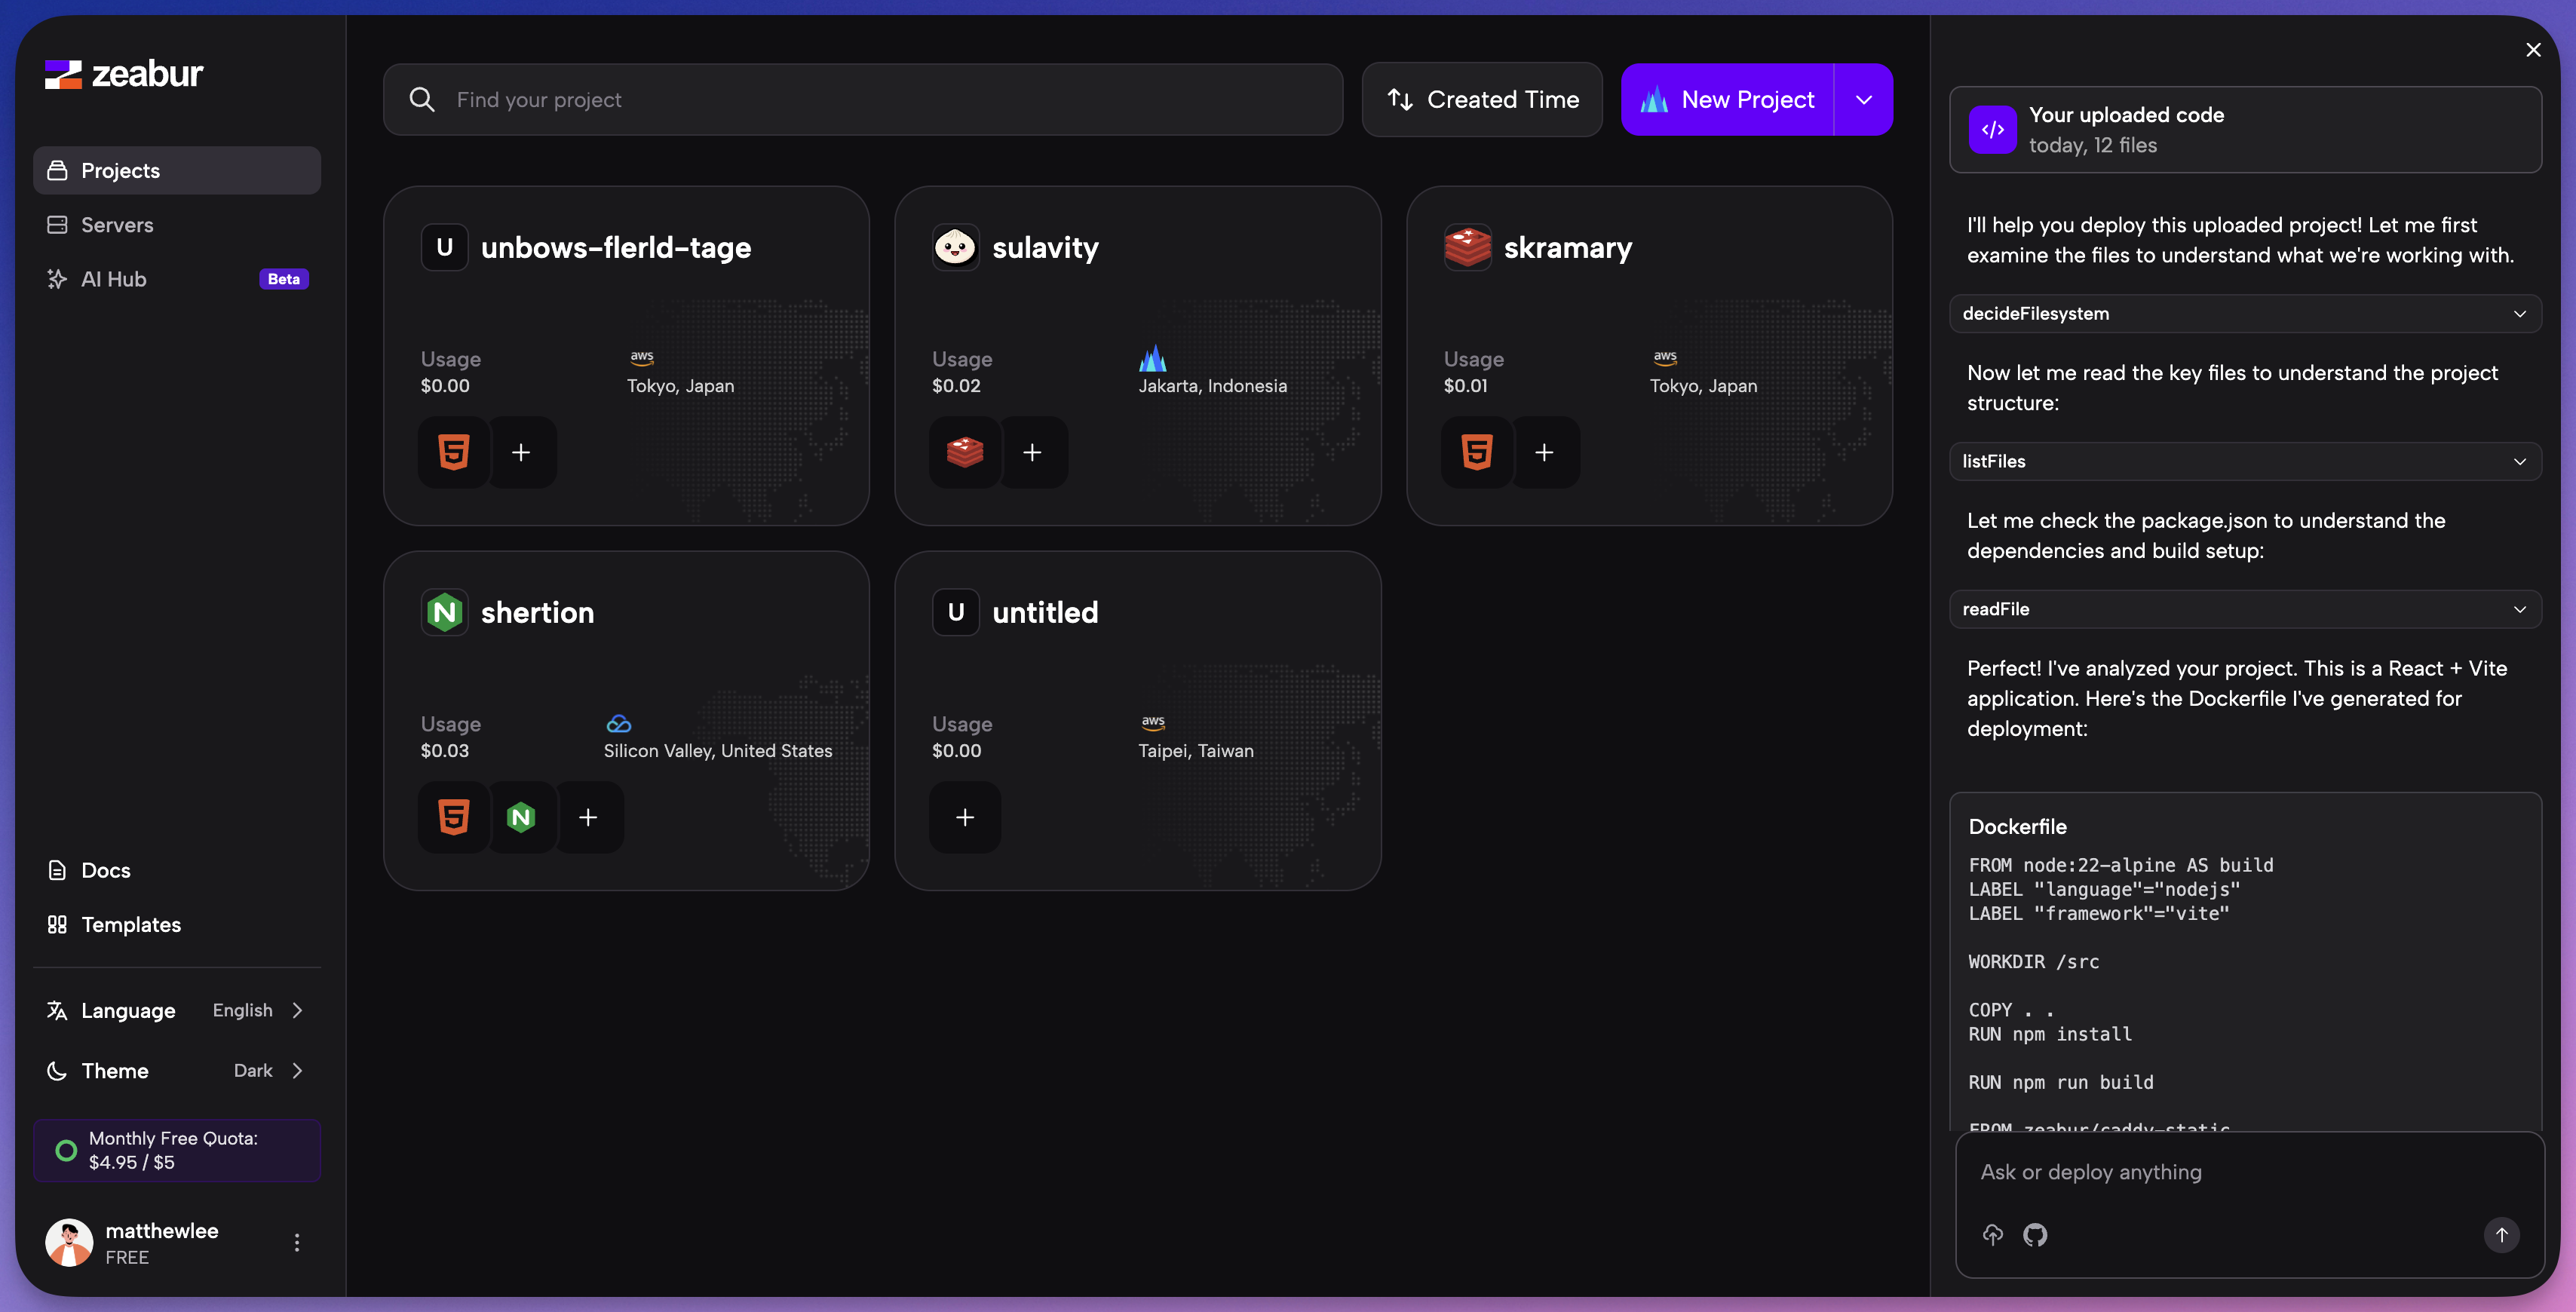The height and width of the screenshot is (1312, 2576).
Task: Open the Nginx service in shertion project
Action: point(521,817)
